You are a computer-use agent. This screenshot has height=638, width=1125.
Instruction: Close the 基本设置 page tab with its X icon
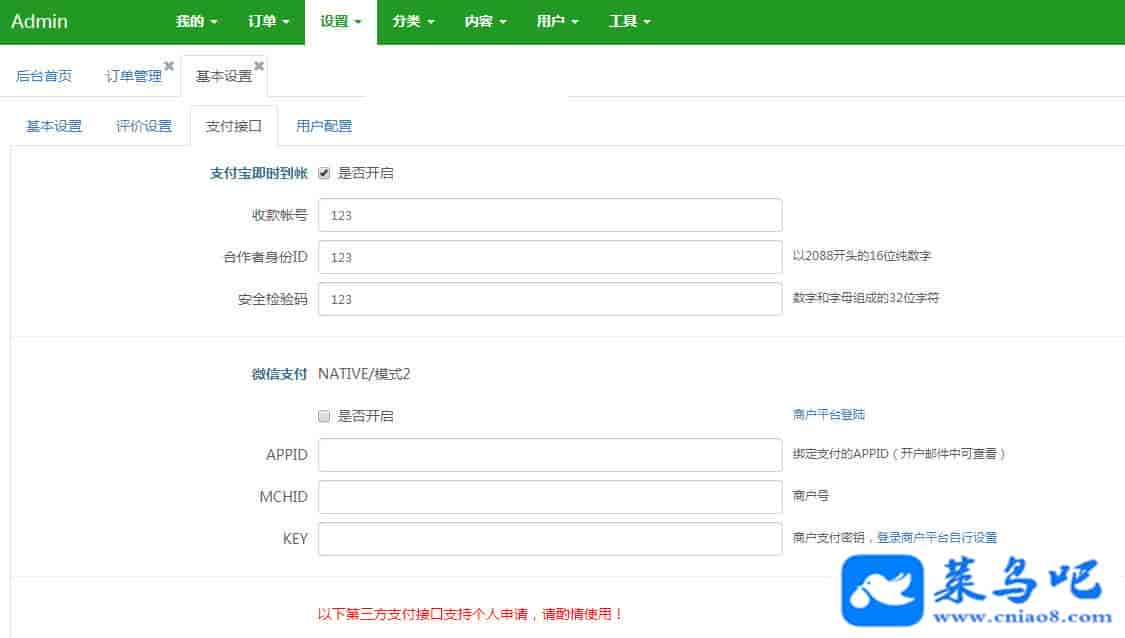(259, 66)
